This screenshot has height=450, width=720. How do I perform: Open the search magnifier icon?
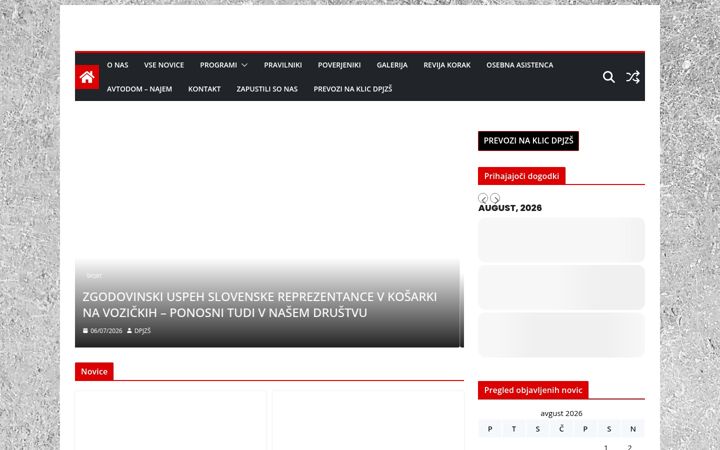(608, 77)
